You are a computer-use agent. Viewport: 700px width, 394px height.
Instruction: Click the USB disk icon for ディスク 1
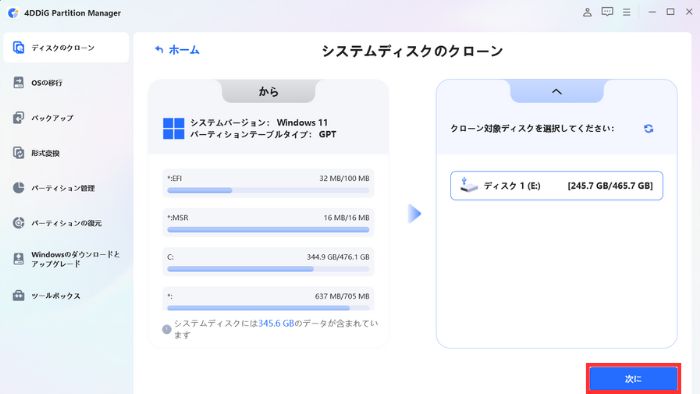click(468, 185)
